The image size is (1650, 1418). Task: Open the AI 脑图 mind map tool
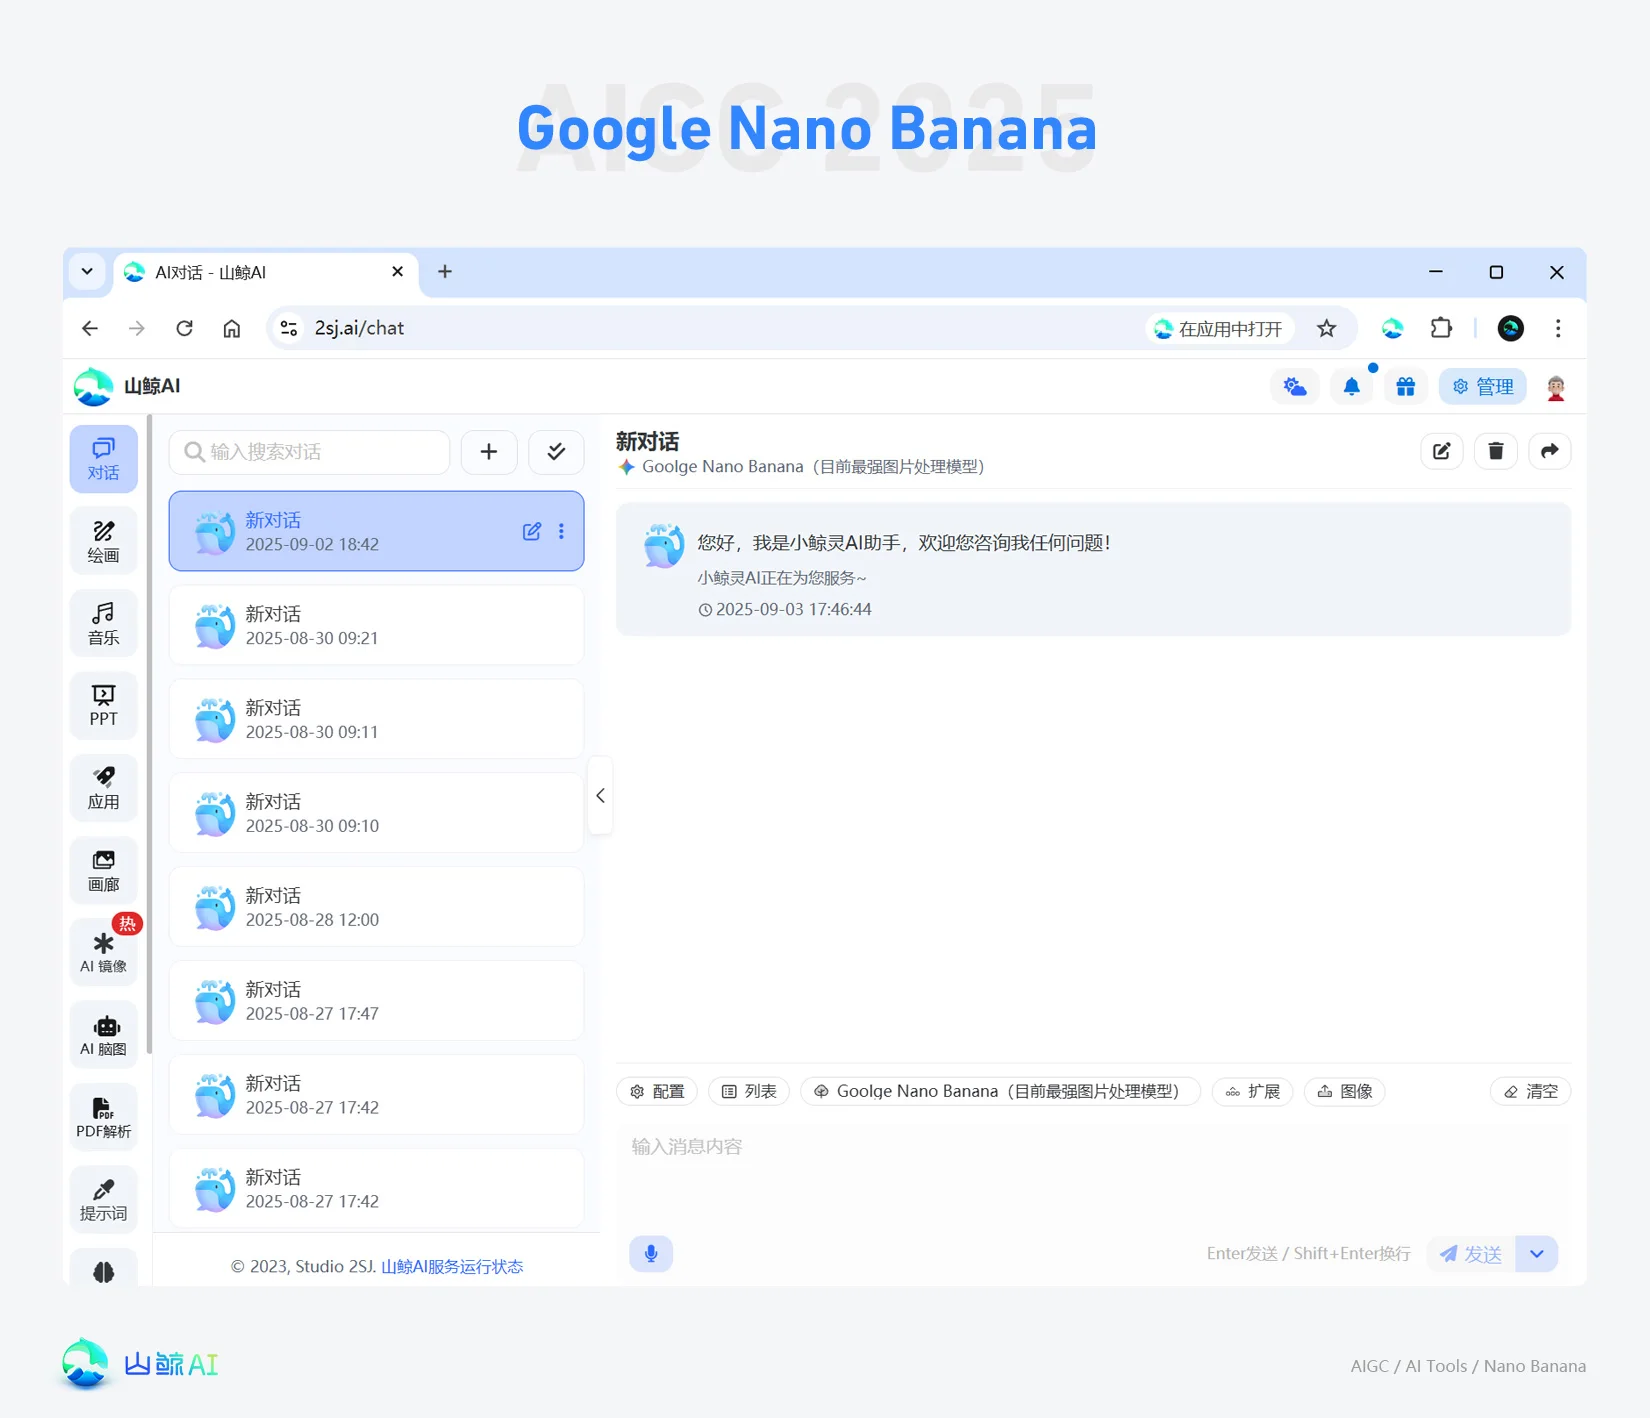[103, 1035]
